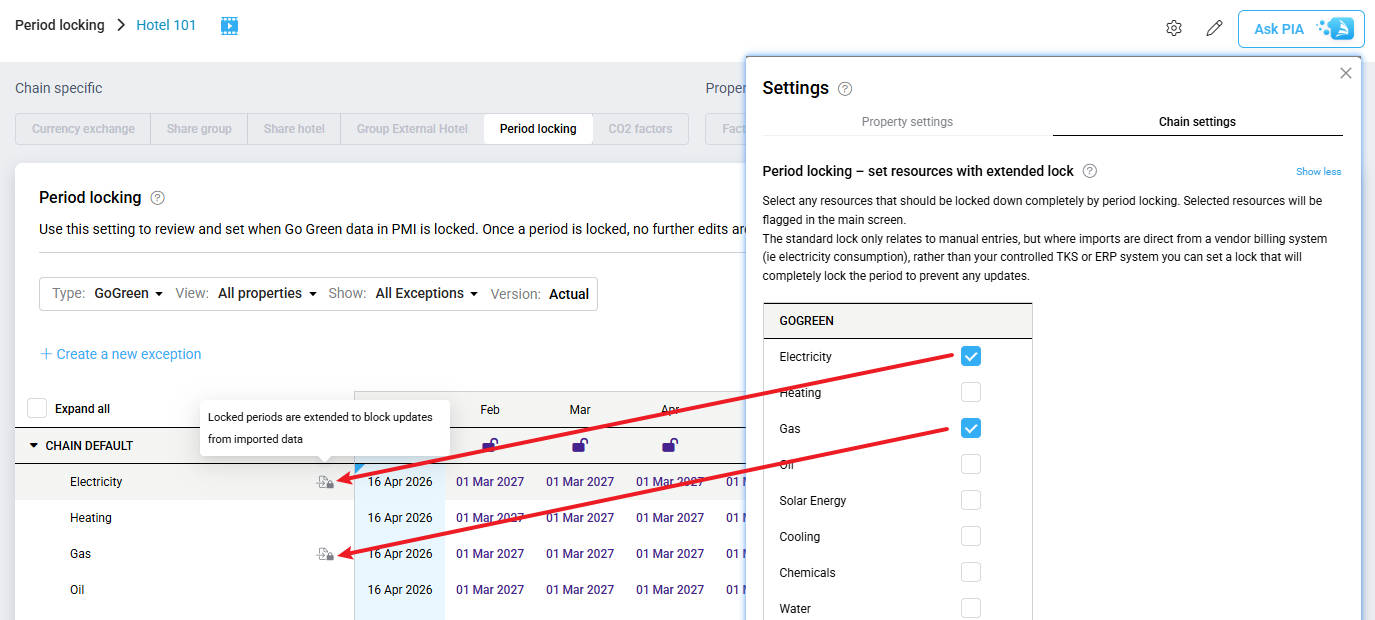Click the extended lock icon beside Electricity
The width and height of the screenshot is (1375, 620).
coord(325,482)
